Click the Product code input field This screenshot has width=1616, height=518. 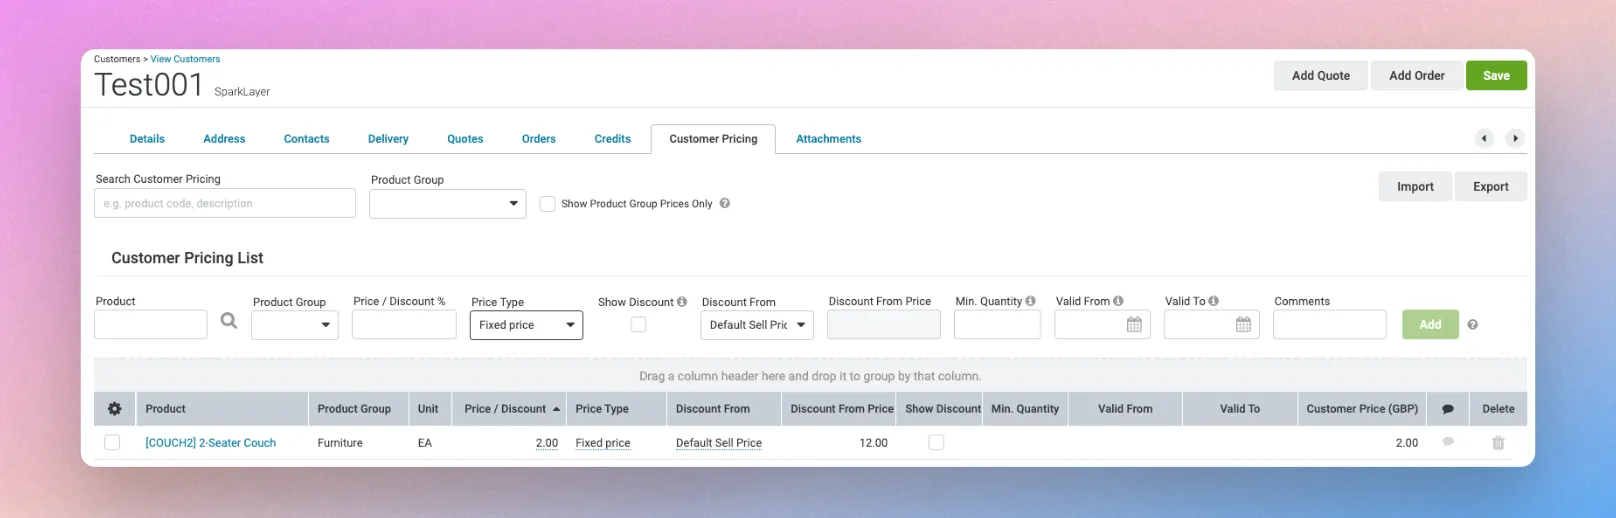click(x=151, y=325)
